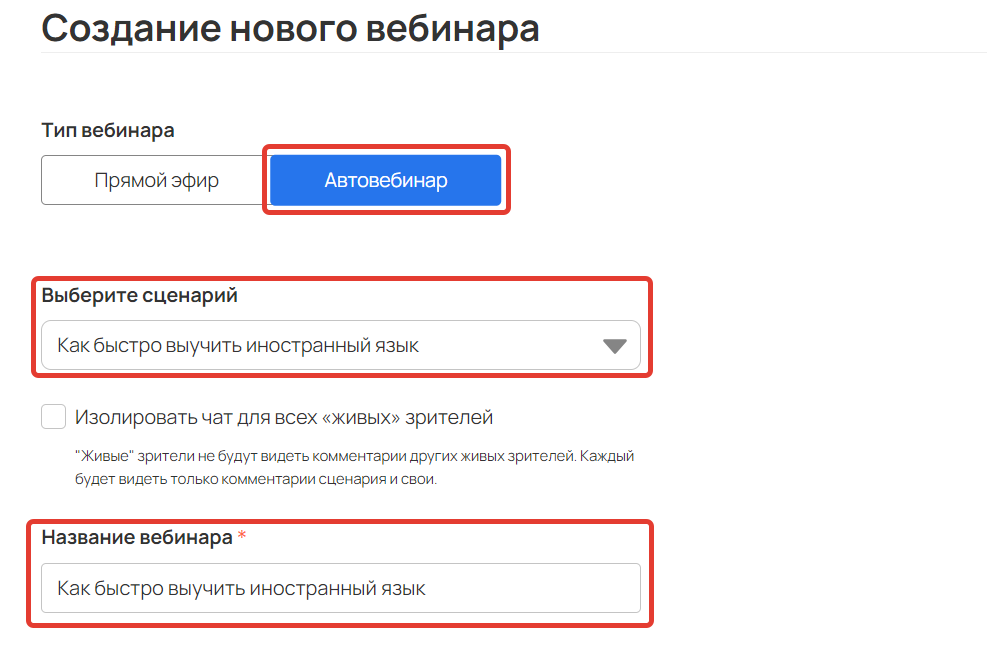
Task: Focus the "Название вебинара" text field
Action: pos(341,588)
